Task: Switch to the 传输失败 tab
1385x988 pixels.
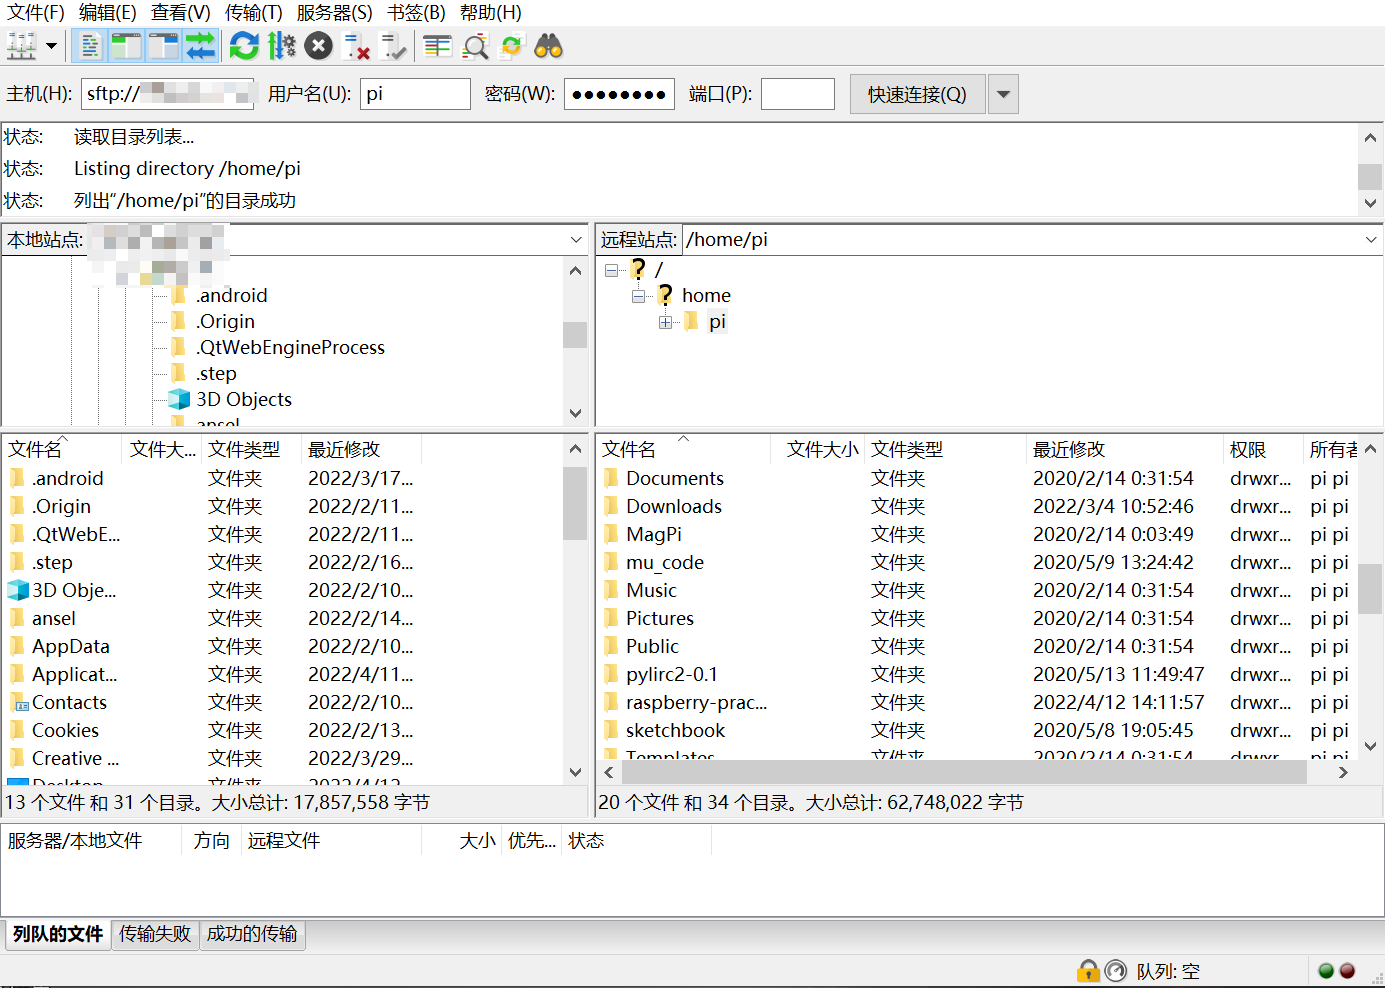Action: click(x=155, y=934)
